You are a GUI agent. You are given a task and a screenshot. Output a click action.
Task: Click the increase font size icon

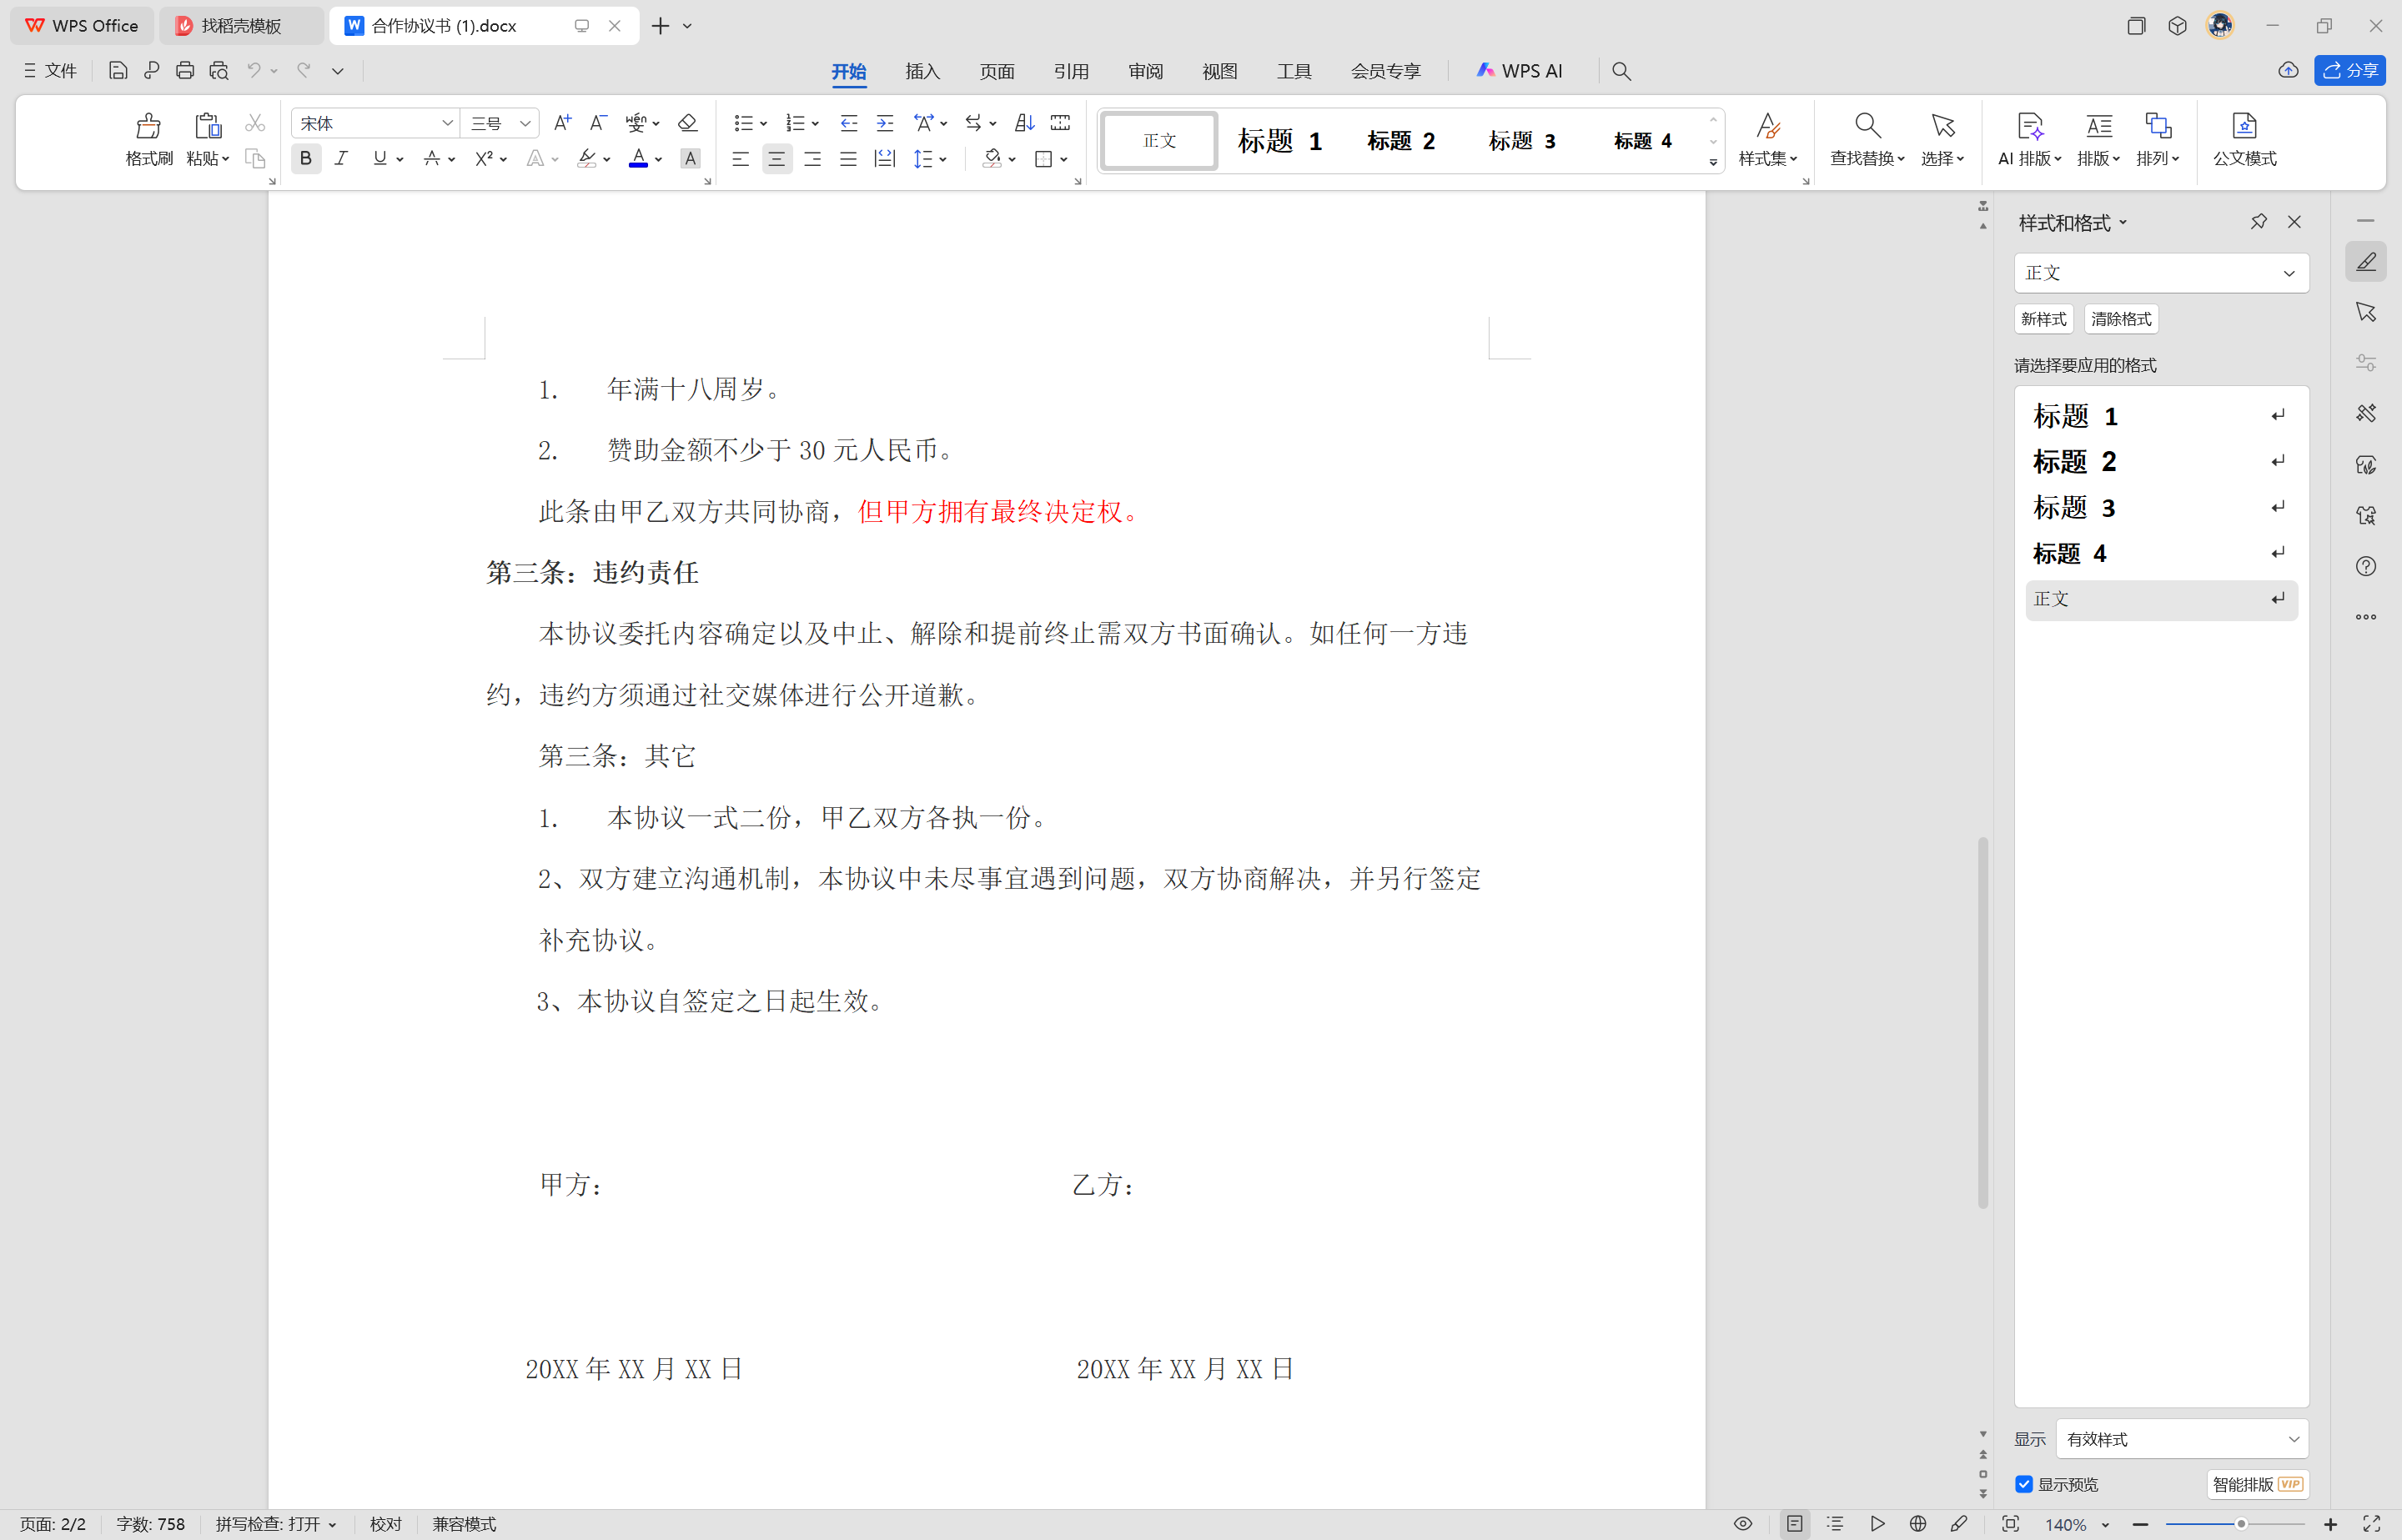(562, 123)
